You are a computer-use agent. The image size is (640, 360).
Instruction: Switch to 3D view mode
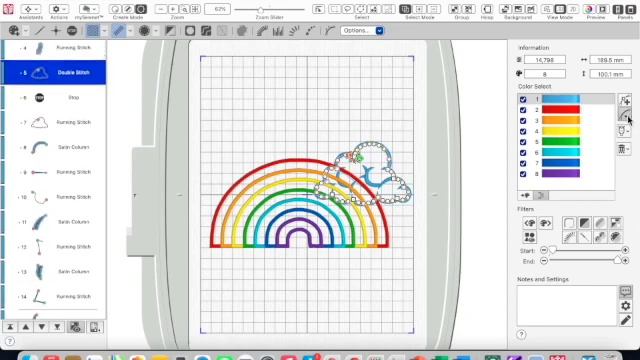(x=560, y=9)
